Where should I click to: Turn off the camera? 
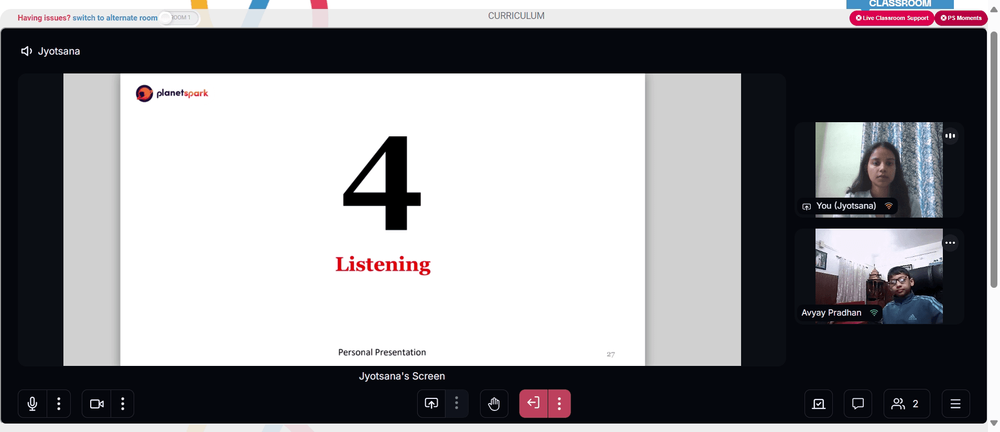click(x=97, y=404)
